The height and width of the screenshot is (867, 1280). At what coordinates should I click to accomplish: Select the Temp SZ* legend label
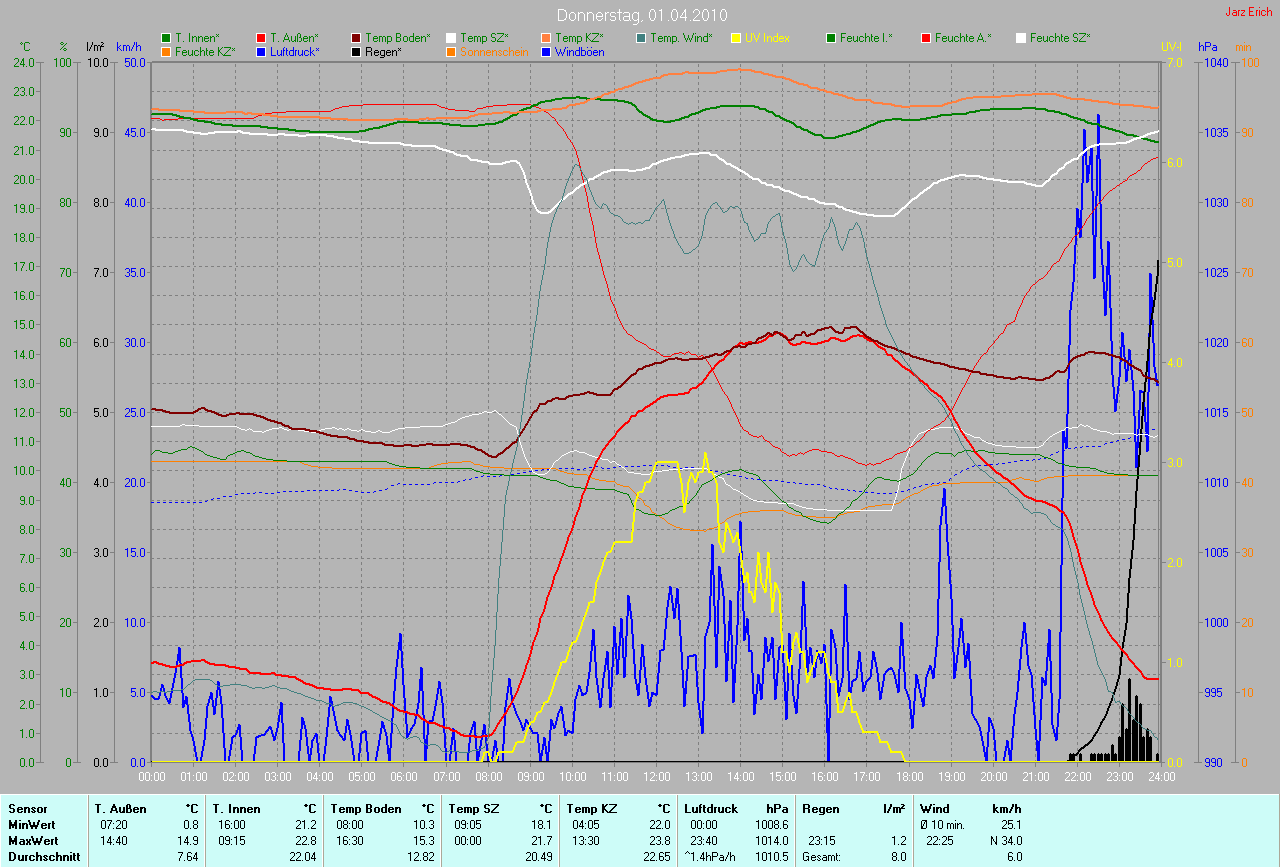click(485, 38)
